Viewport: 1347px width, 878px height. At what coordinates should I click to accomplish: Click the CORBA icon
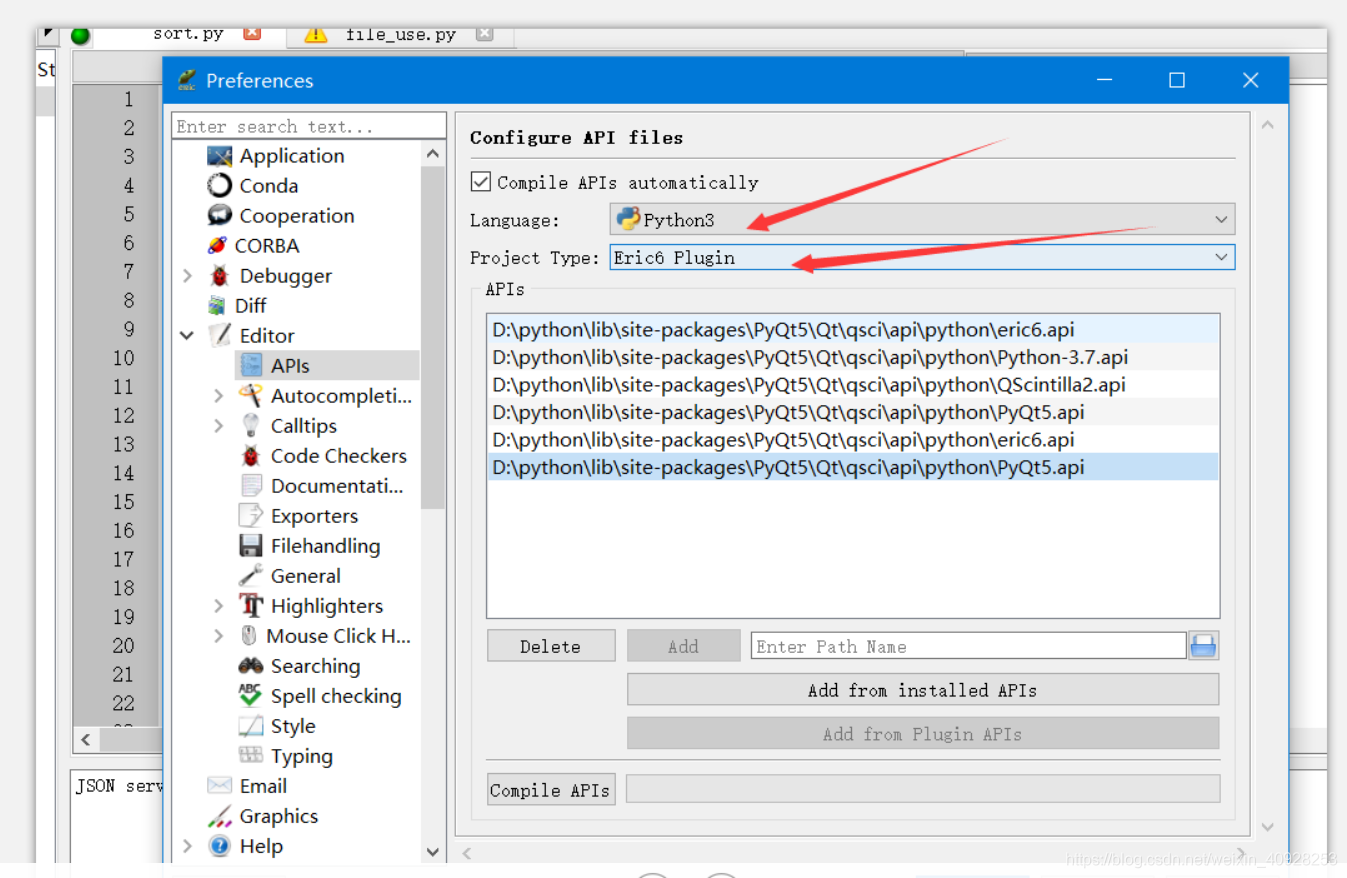click(217, 246)
